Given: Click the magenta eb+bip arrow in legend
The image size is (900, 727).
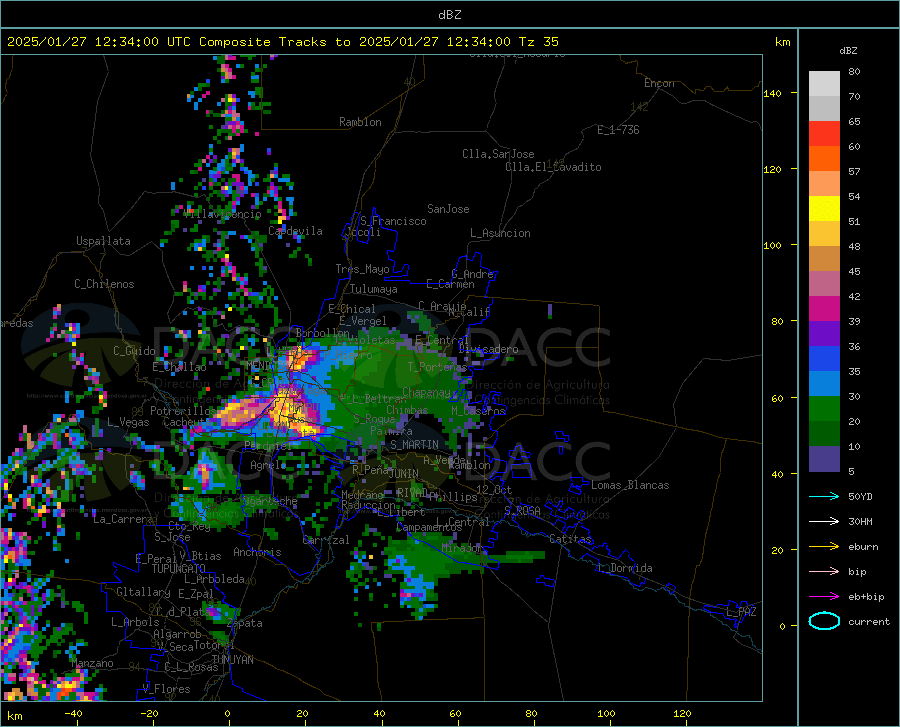Looking at the screenshot, I should click(824, 597).
